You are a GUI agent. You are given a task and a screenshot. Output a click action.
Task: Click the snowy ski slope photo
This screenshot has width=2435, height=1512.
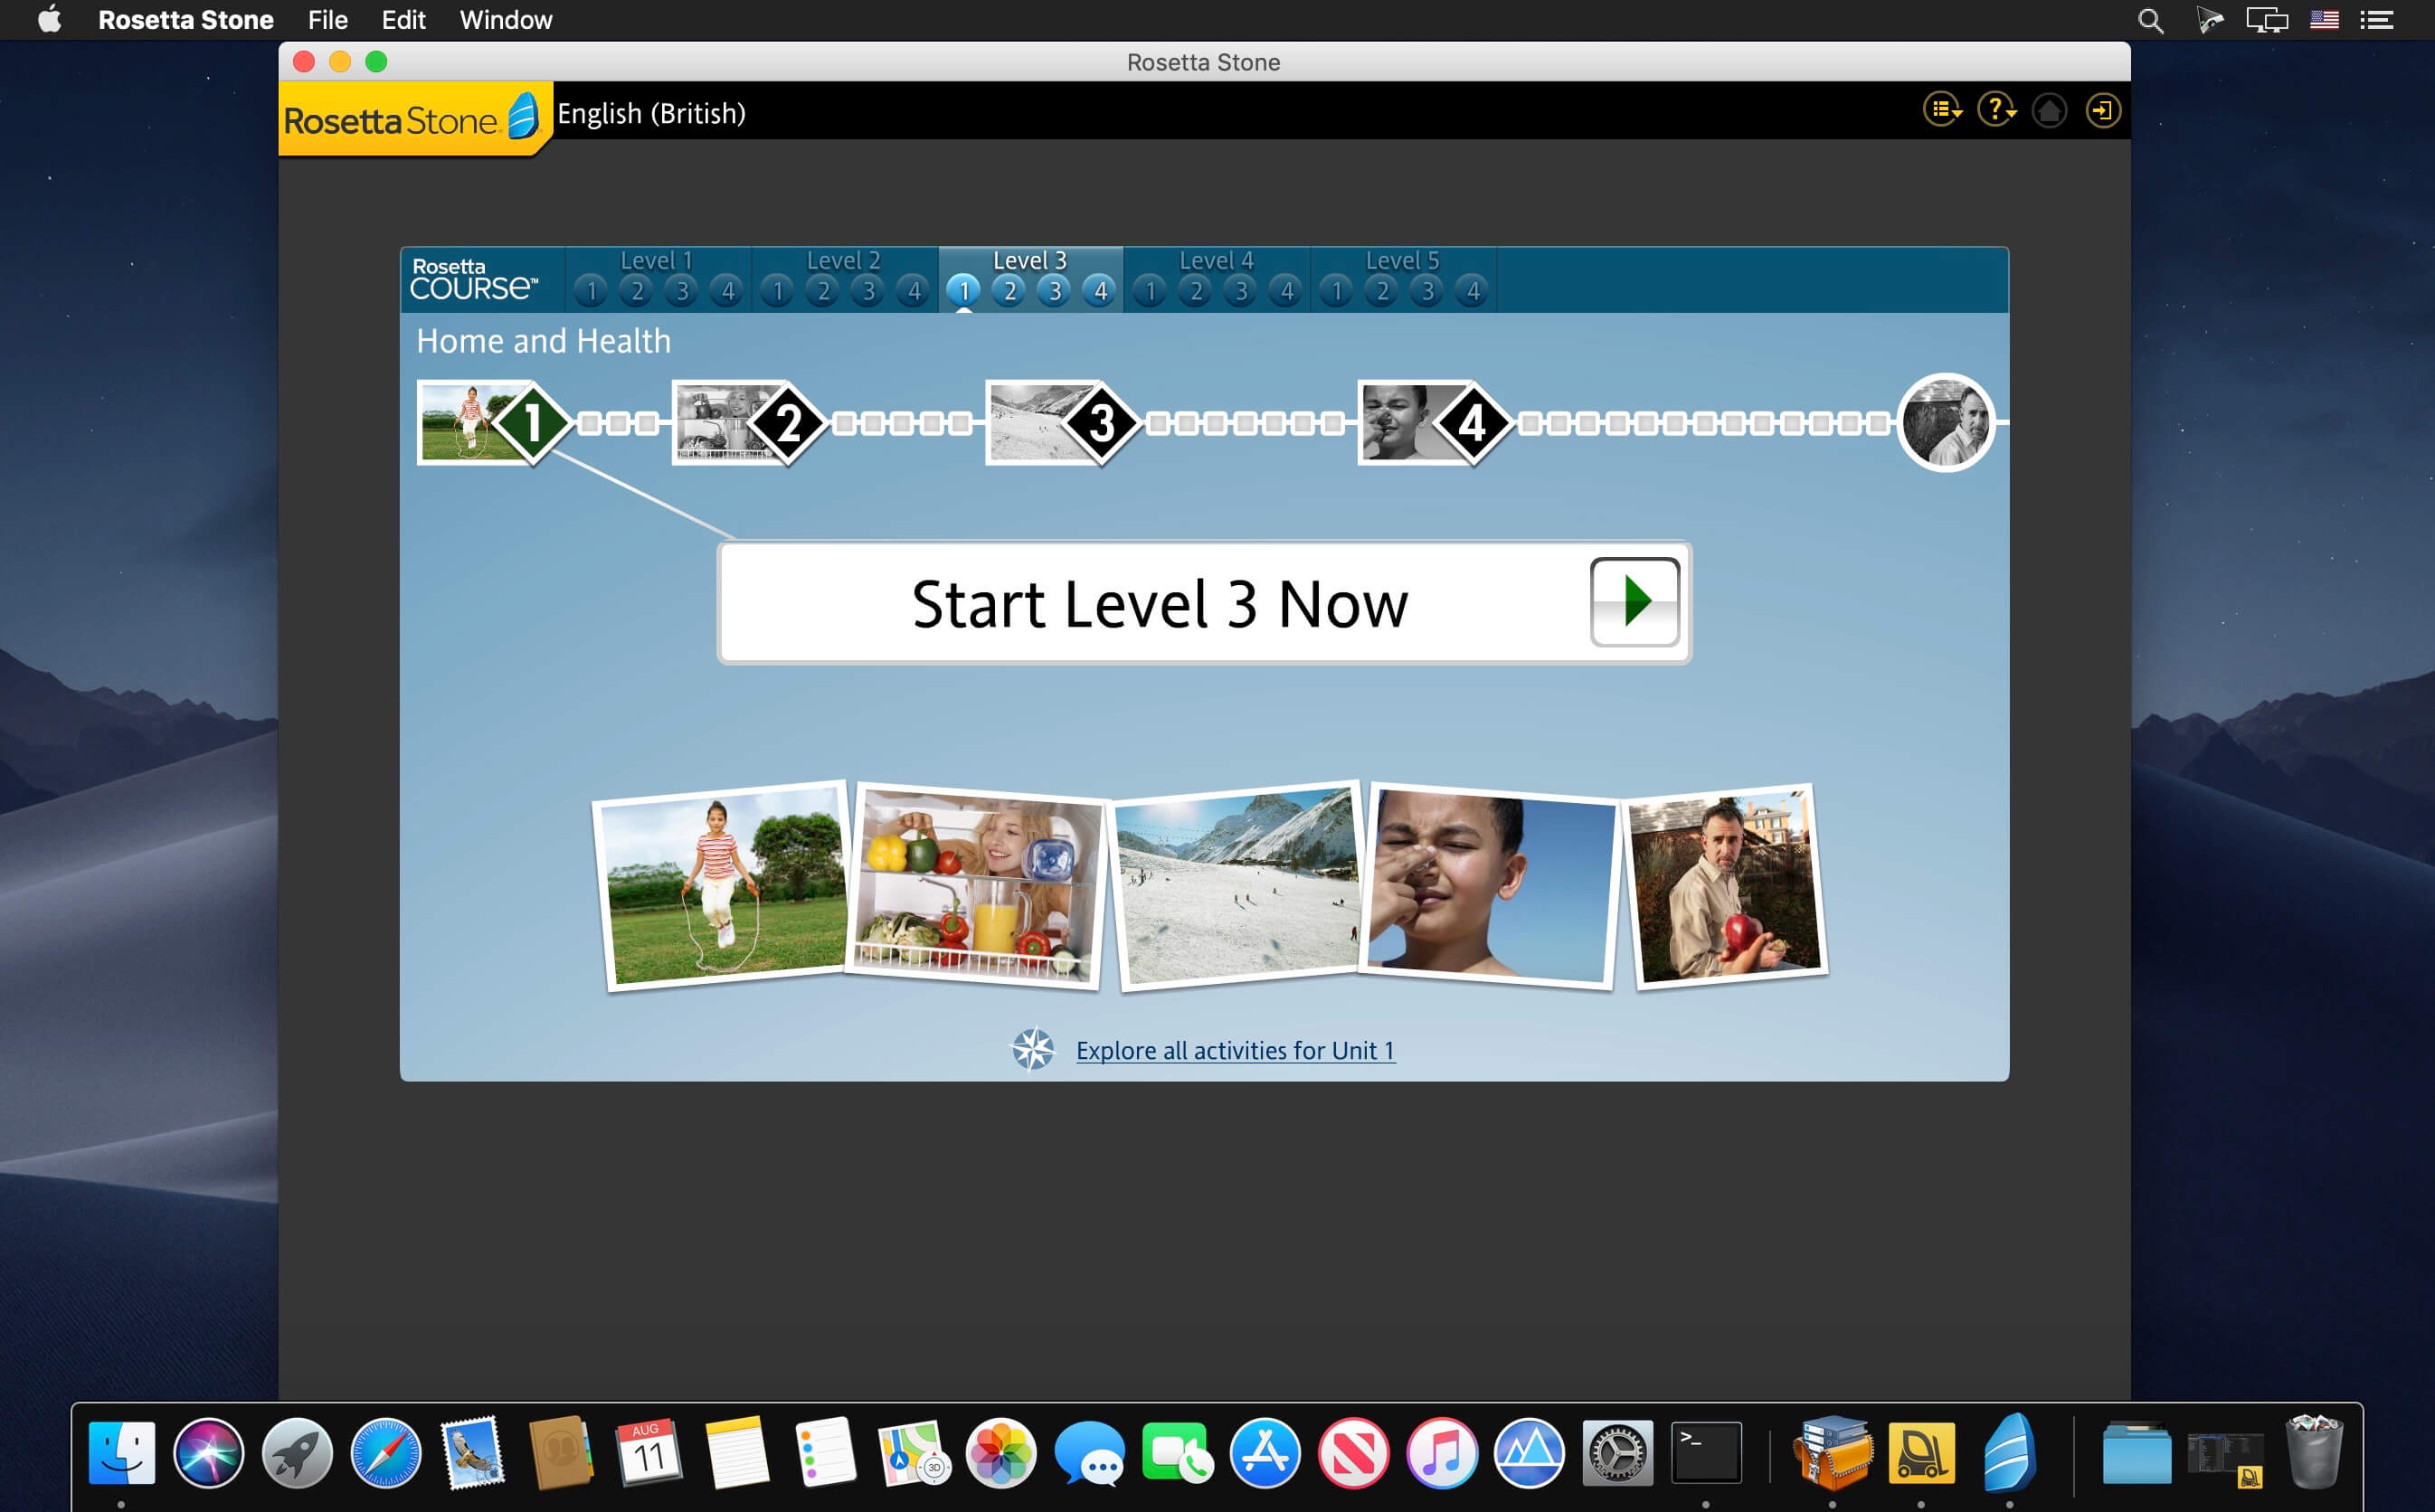point(1238,885)
